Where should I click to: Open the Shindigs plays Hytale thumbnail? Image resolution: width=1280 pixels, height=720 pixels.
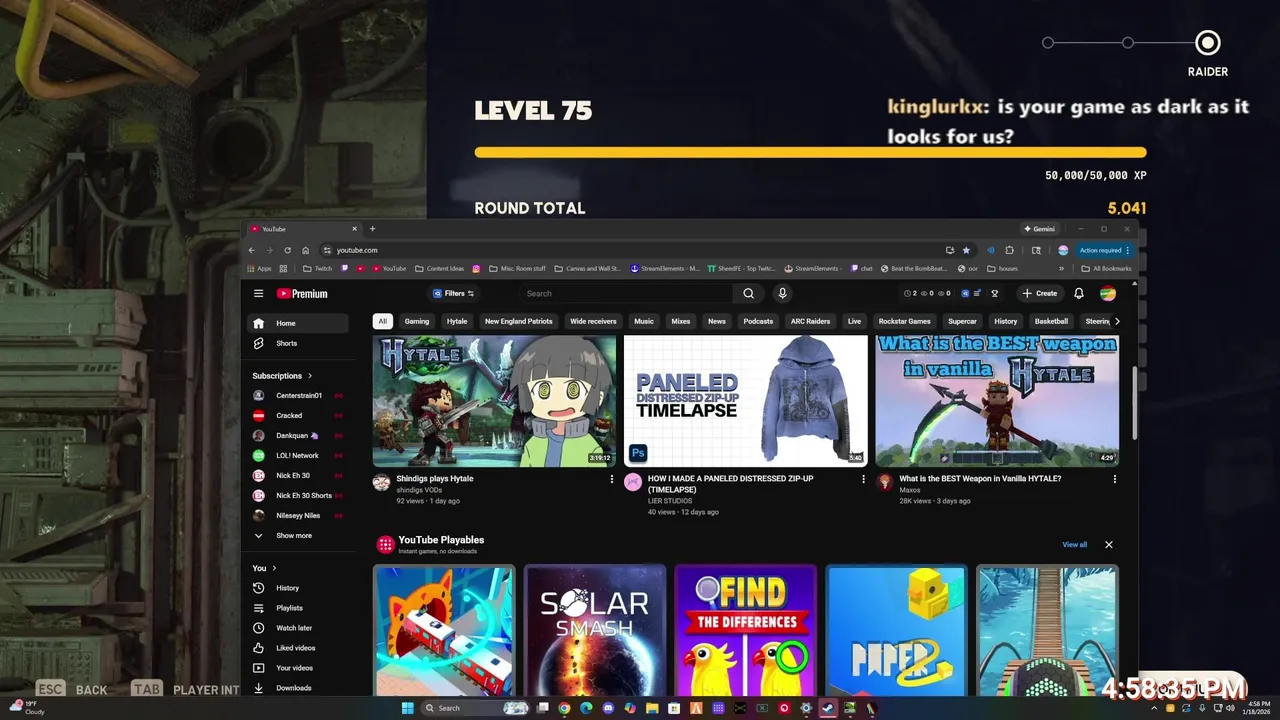[494, 400]
